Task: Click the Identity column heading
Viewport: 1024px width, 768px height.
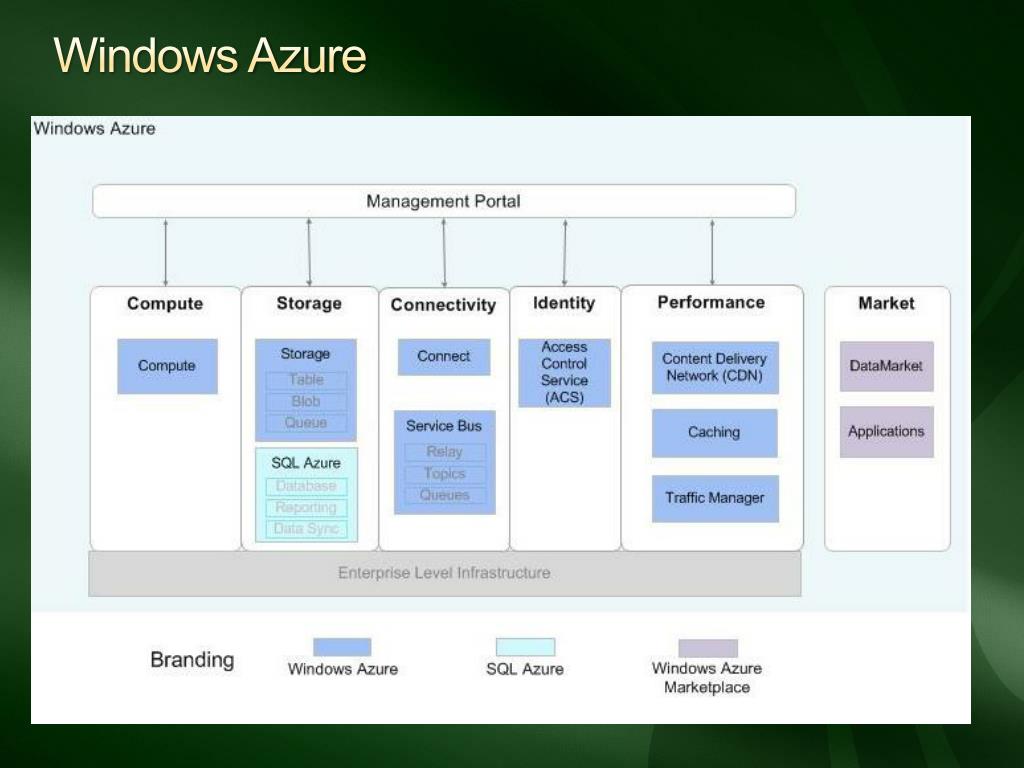Action: click(x=564, y=303)
